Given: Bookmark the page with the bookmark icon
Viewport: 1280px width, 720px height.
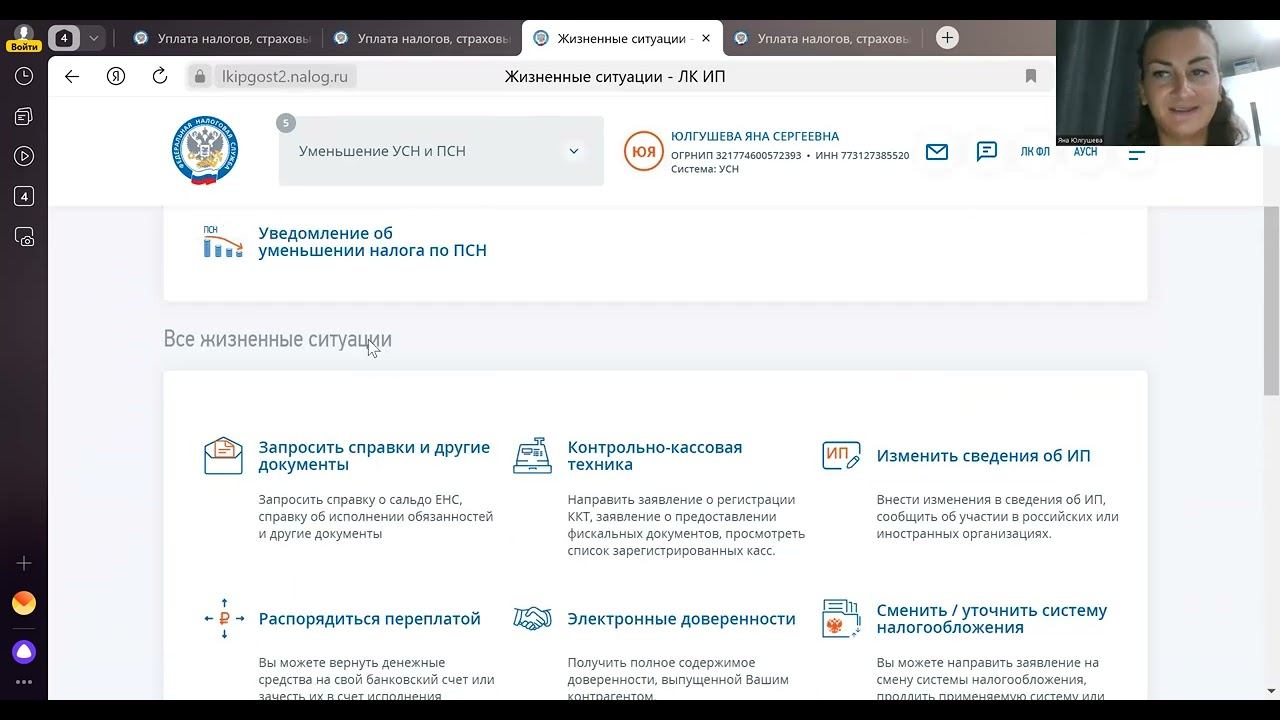Looking at the screenshot, I should (x=1031, y=76).
